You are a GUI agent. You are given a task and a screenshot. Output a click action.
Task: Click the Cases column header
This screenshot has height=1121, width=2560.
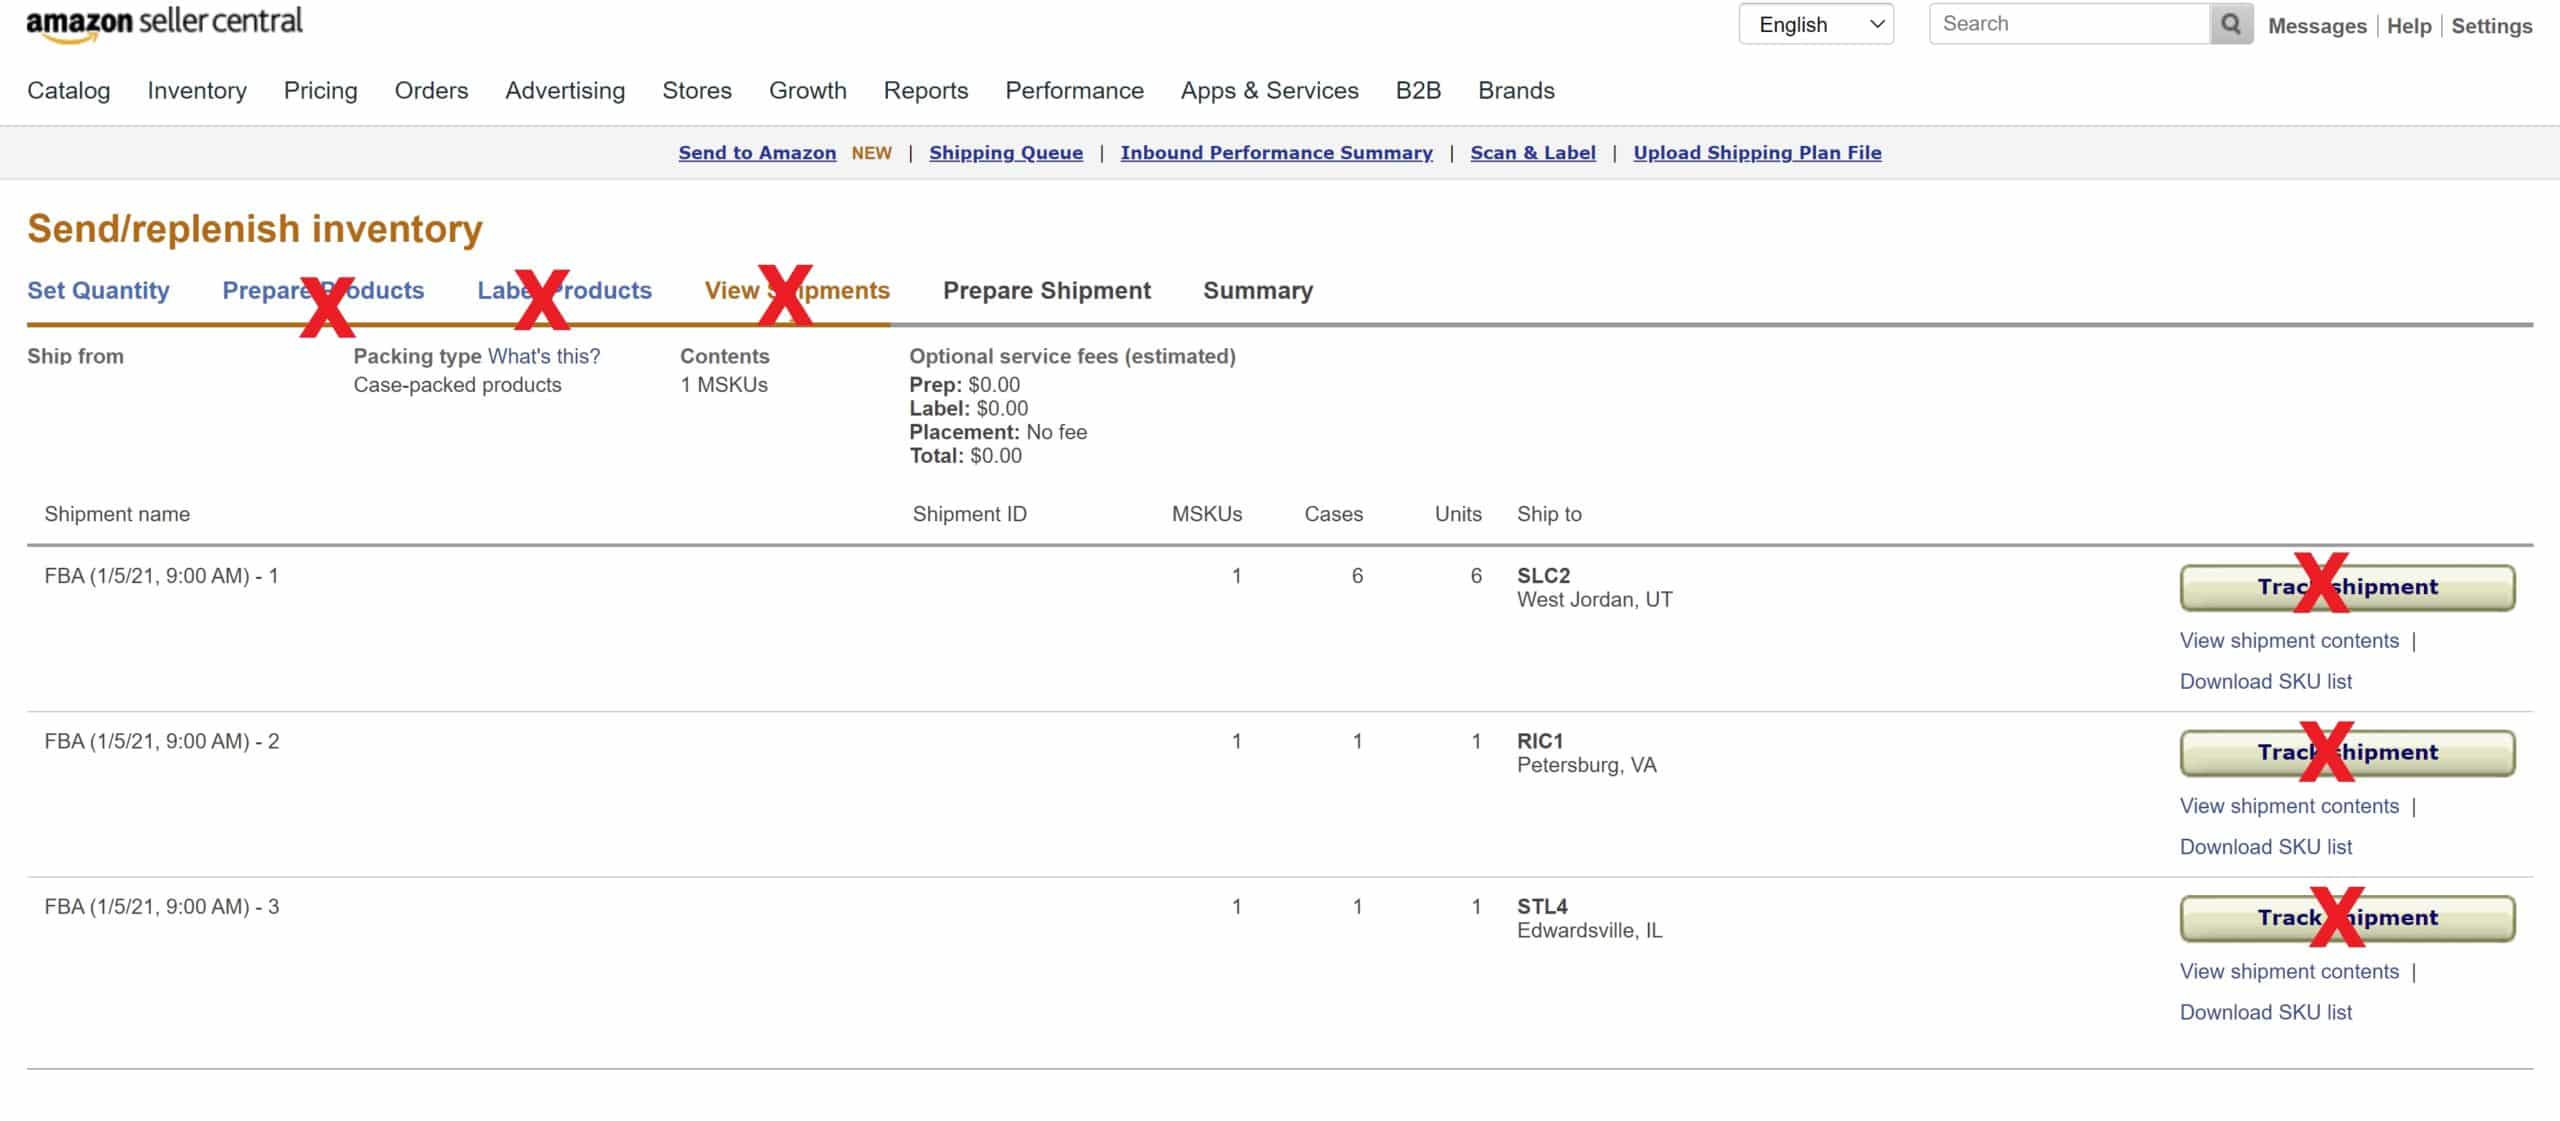coord(1333,514)
